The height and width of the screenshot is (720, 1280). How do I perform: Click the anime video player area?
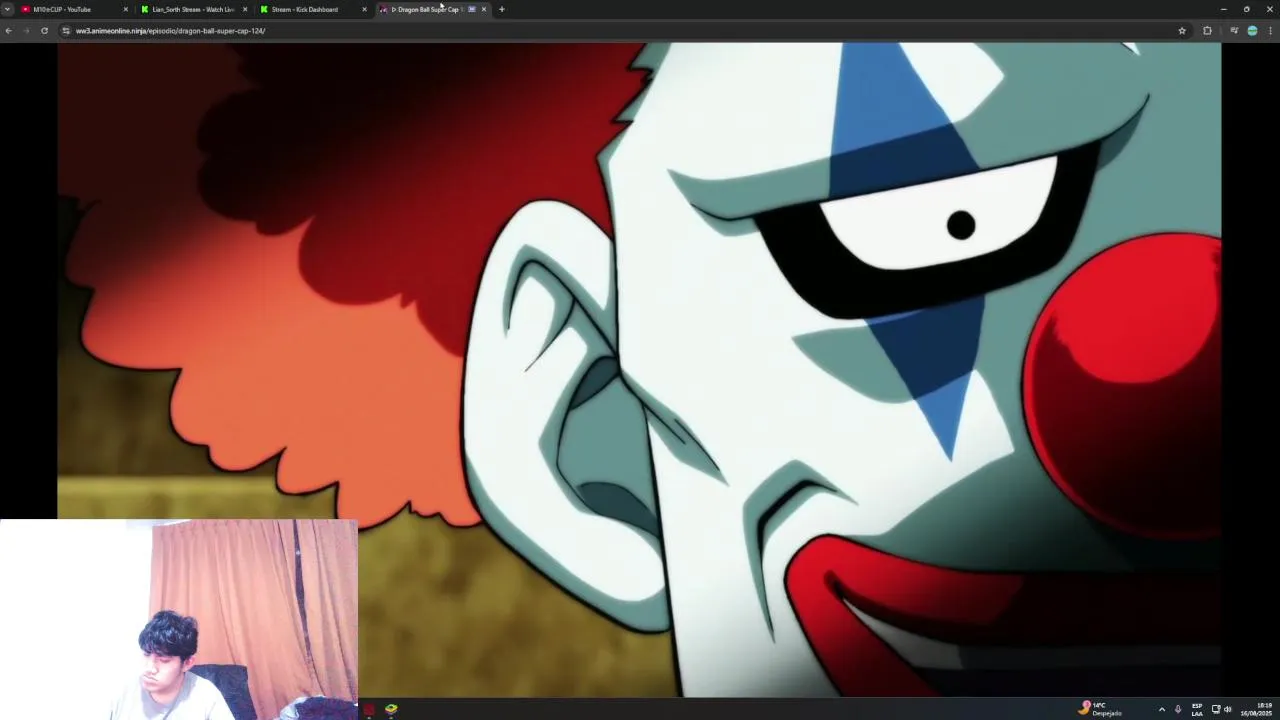point(639,369)
